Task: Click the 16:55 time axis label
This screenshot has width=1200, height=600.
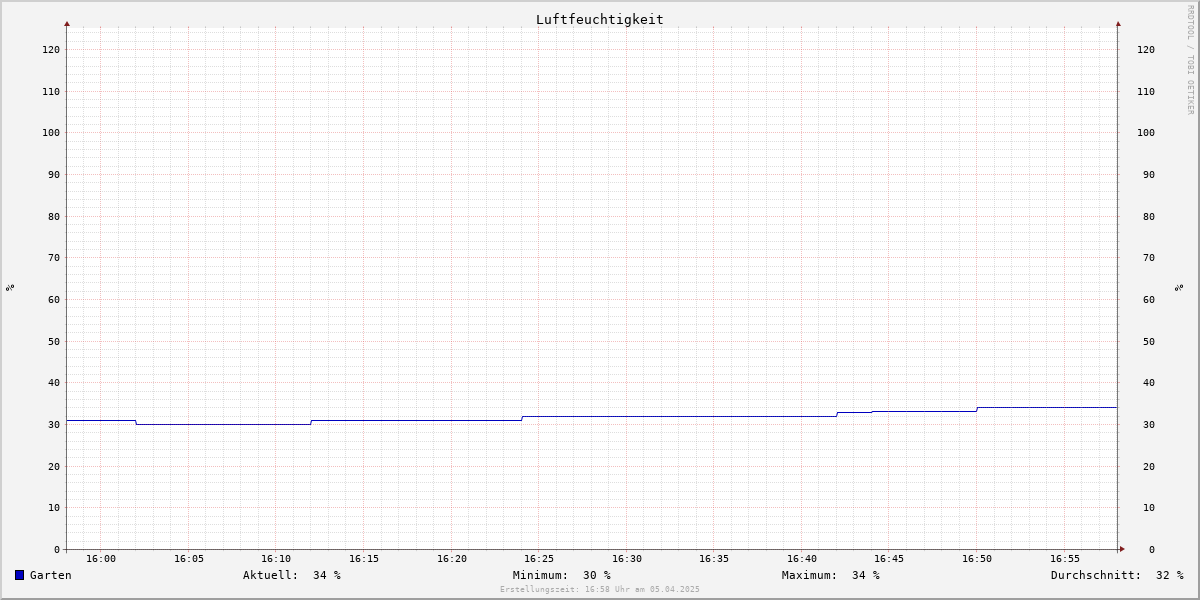Action: (x=1065, y=559)
